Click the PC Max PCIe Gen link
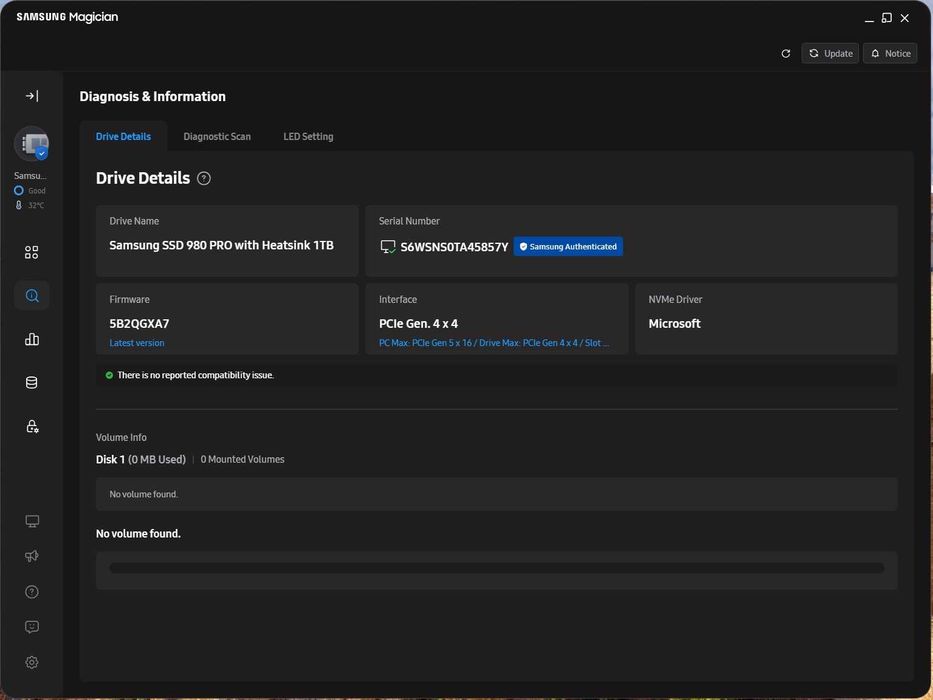Viewport: 933px width, 700px height. 494,343
